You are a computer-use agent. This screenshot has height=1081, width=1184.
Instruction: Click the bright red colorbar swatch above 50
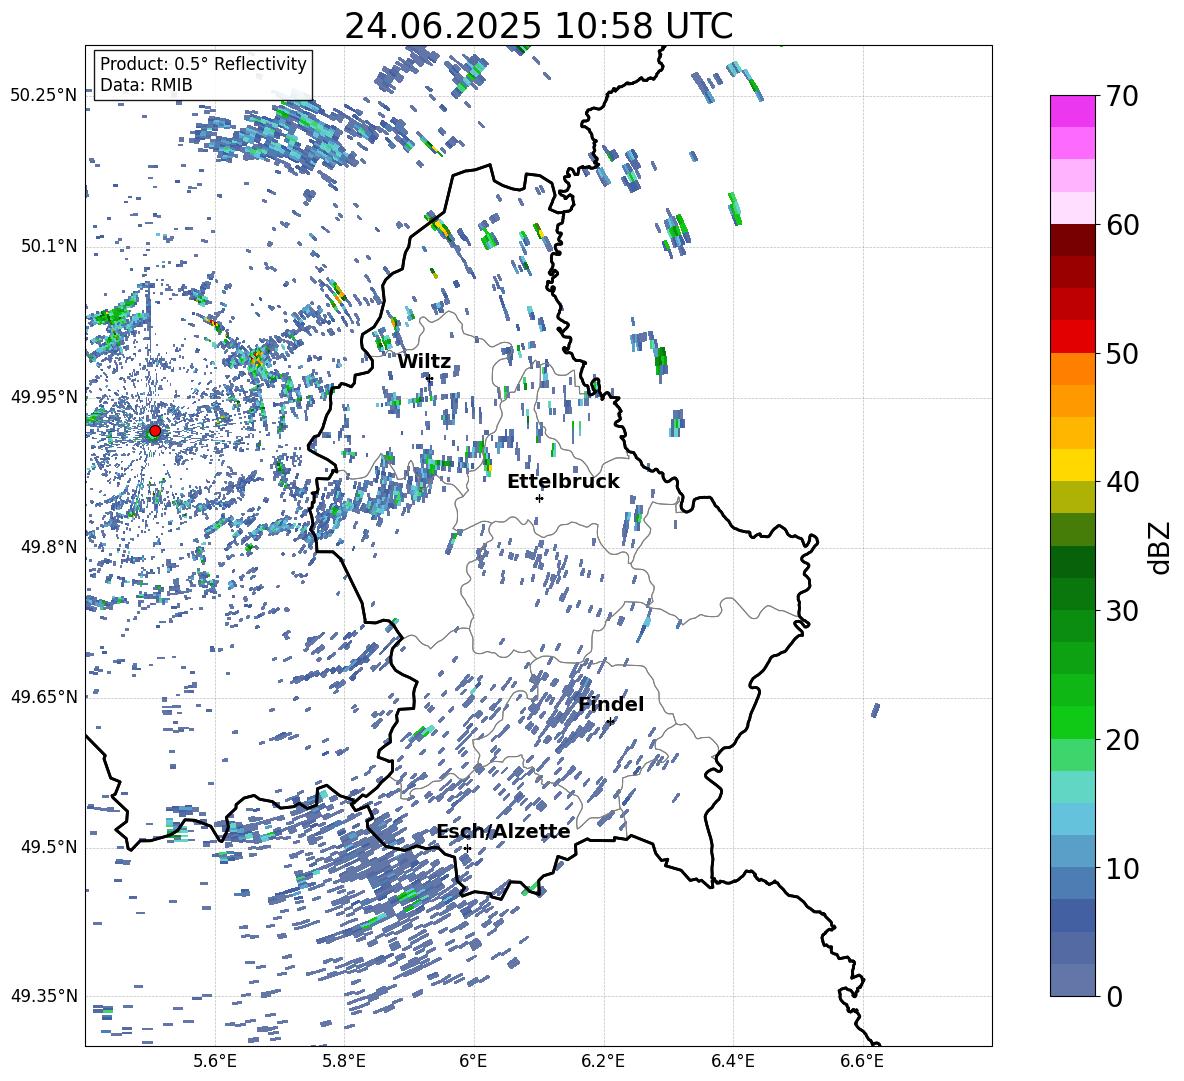(x=1072, y=337)
